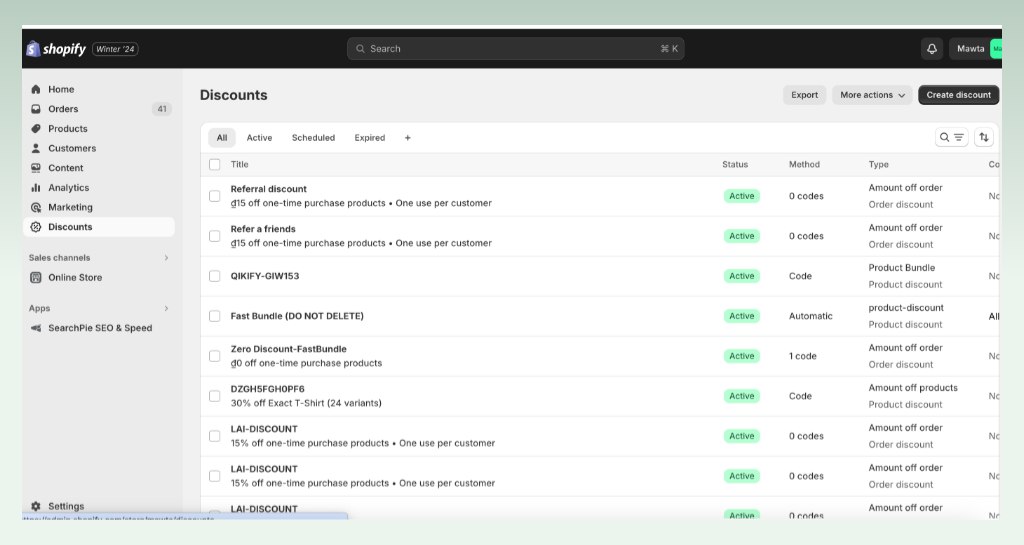Click the orders count badge 41
The image size is (1024, 545).
tap(162, 109)
